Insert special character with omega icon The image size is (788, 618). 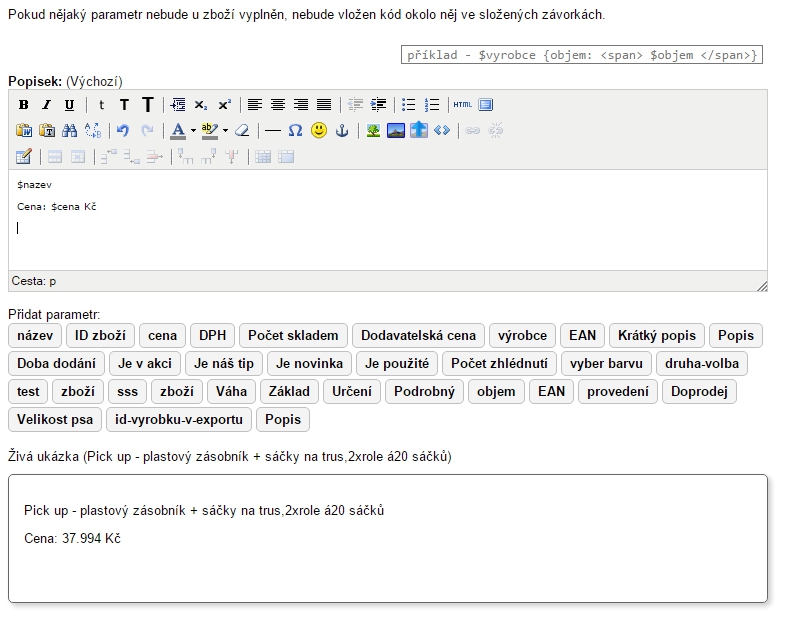295,130
